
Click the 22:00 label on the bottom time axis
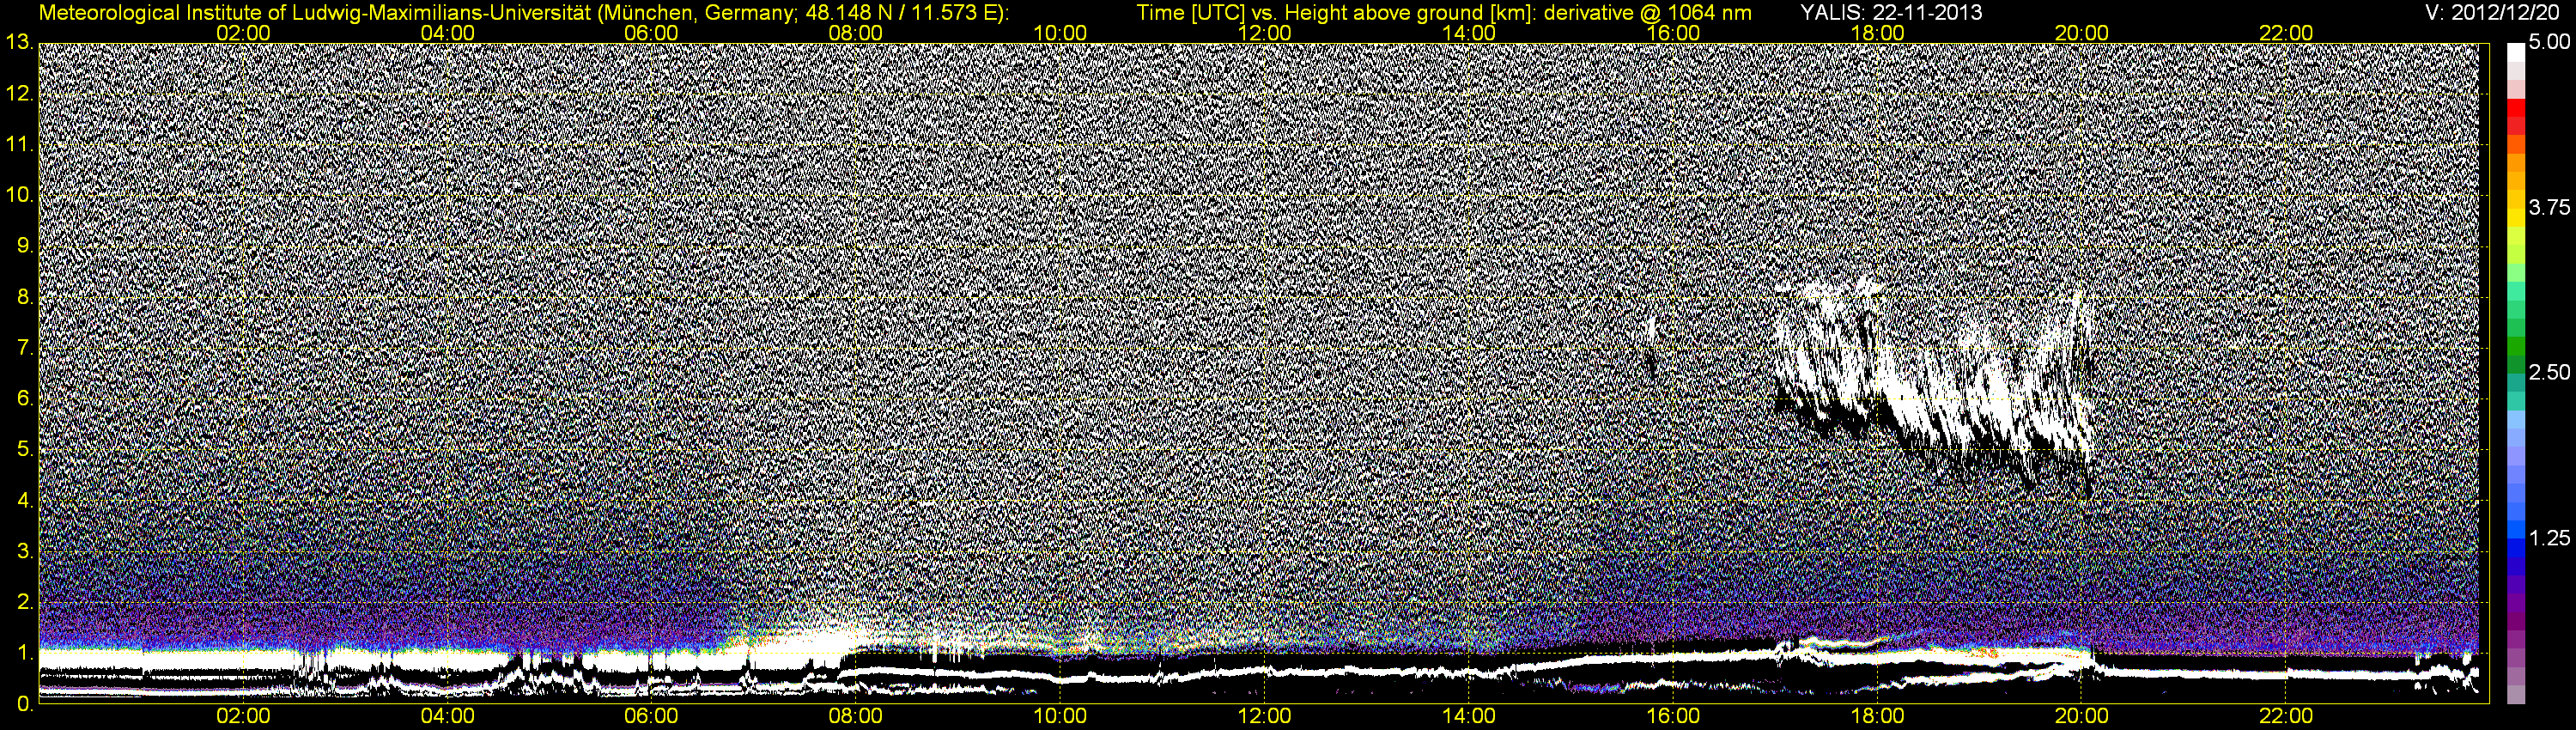[2286, 717]
